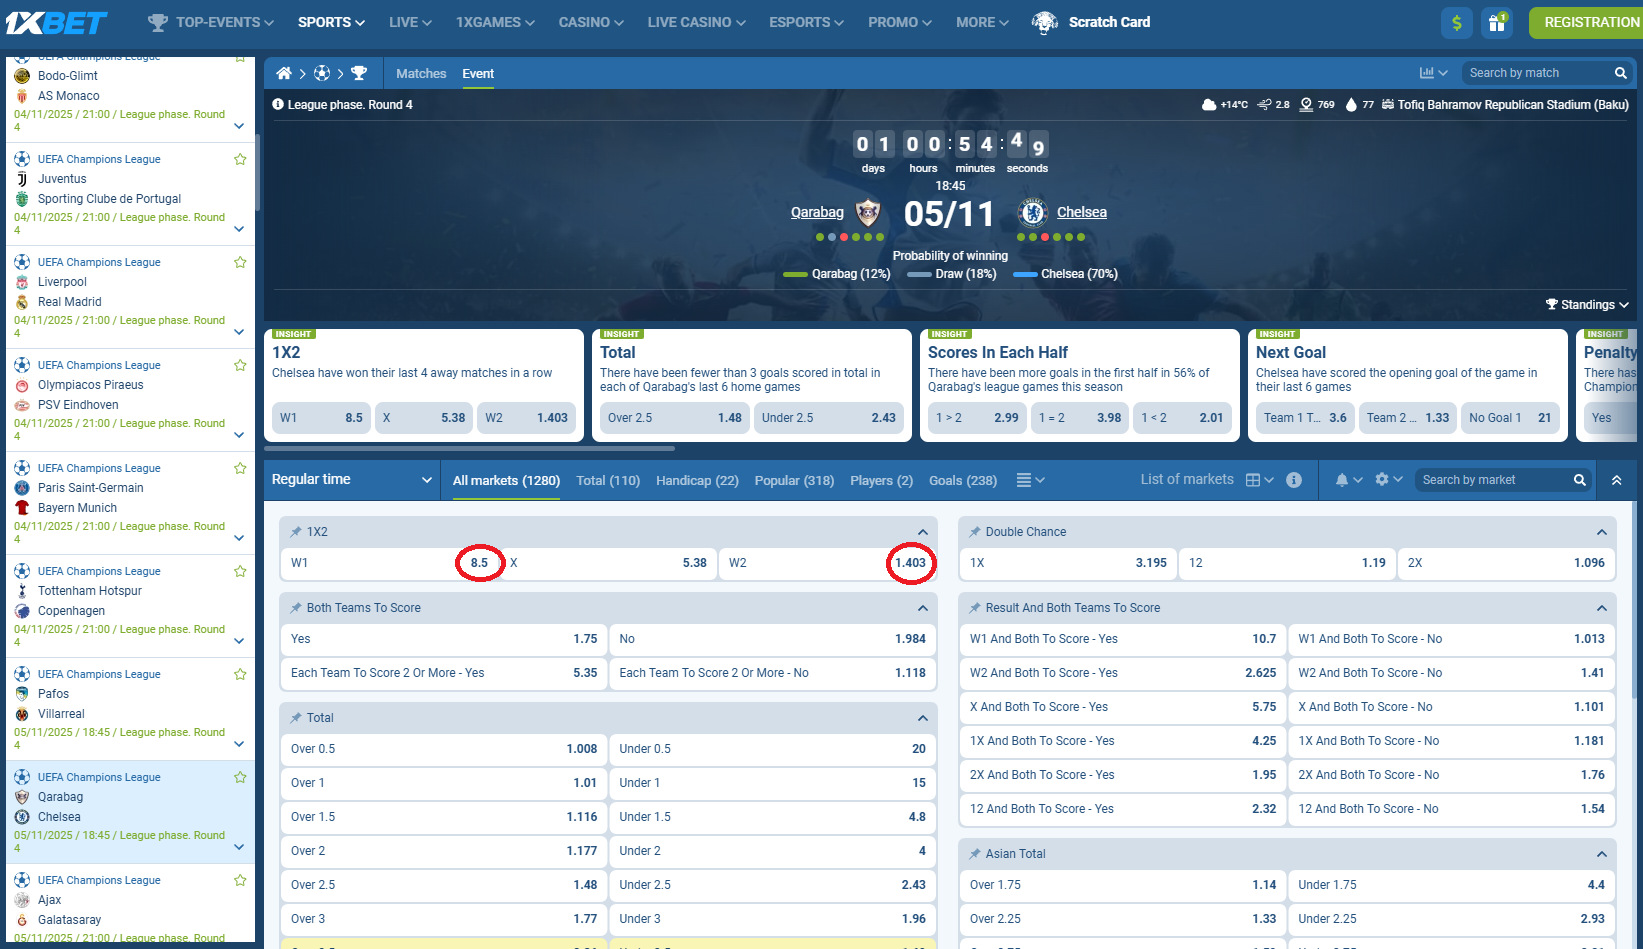
Task: Select the Handicap (22) markets tab
Action: [x=697, y=481]
